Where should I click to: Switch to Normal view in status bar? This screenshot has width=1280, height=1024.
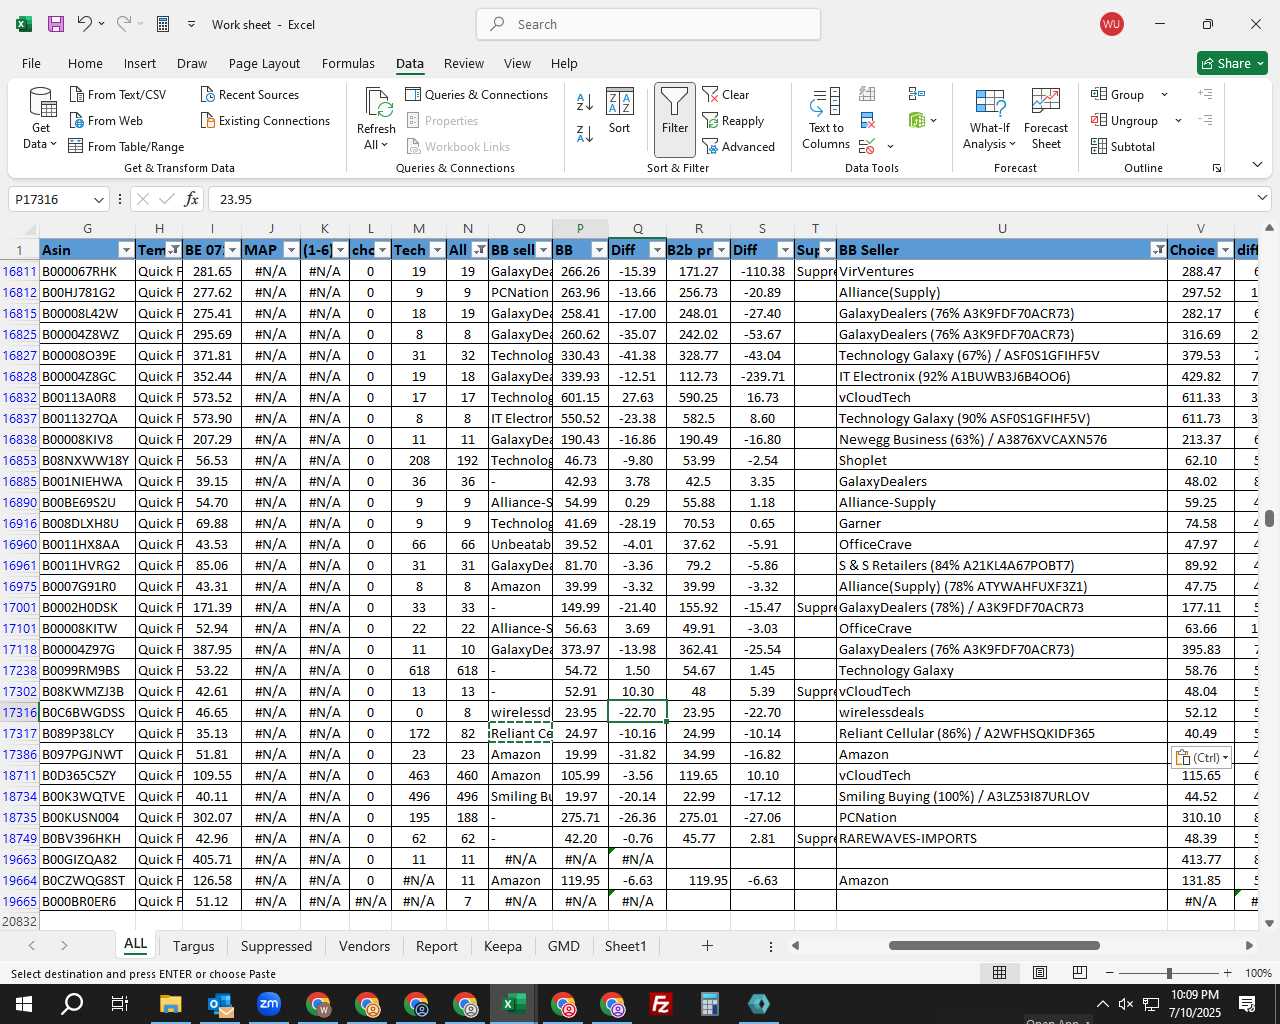(999, 972)
